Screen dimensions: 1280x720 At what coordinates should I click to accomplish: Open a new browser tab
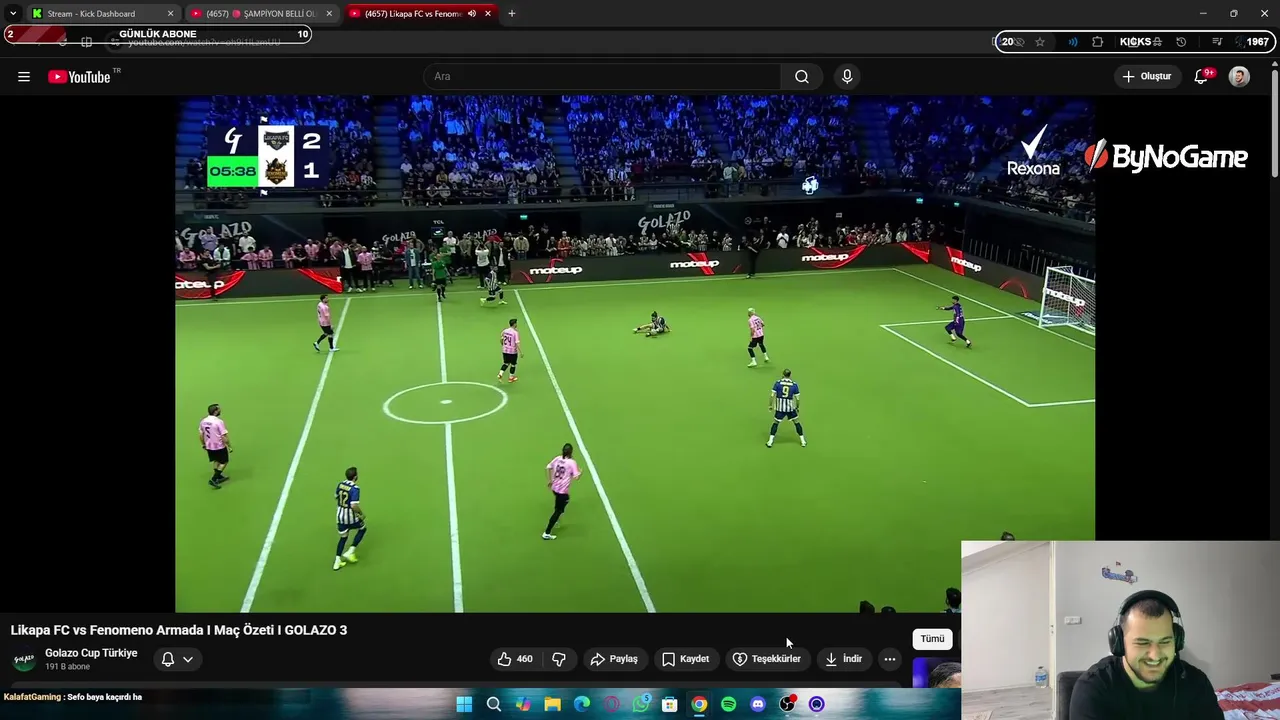pos(512,14)
